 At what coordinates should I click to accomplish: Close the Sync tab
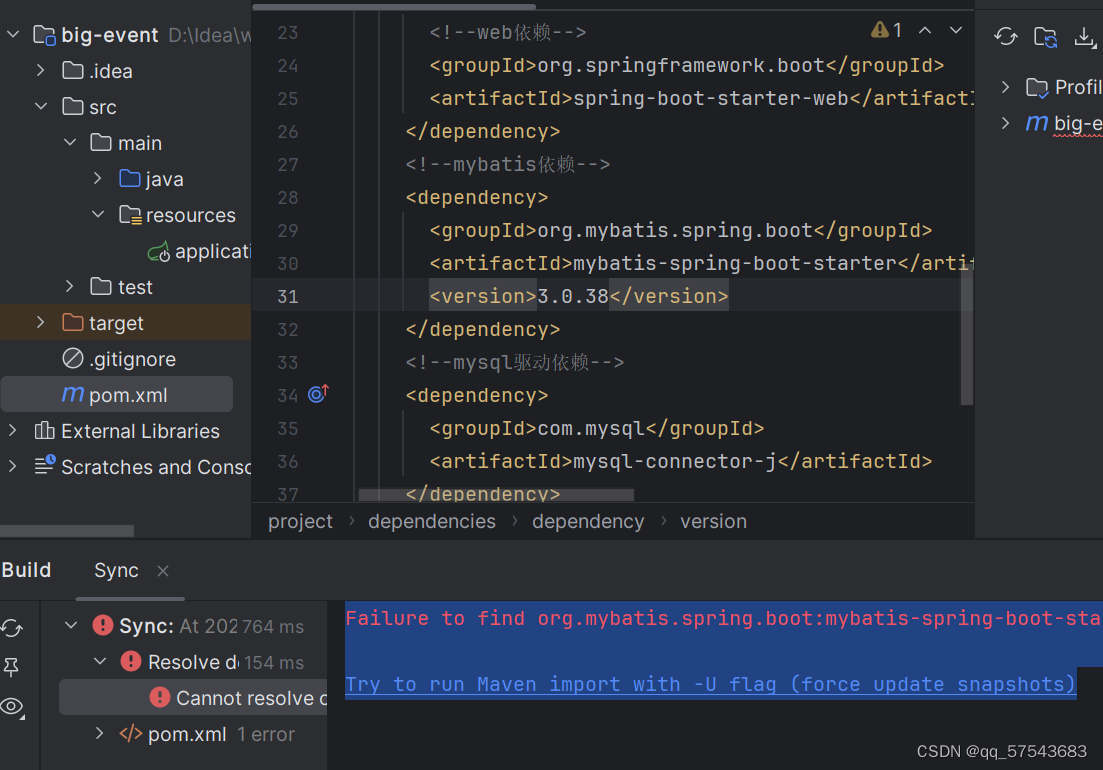(163, 571)
